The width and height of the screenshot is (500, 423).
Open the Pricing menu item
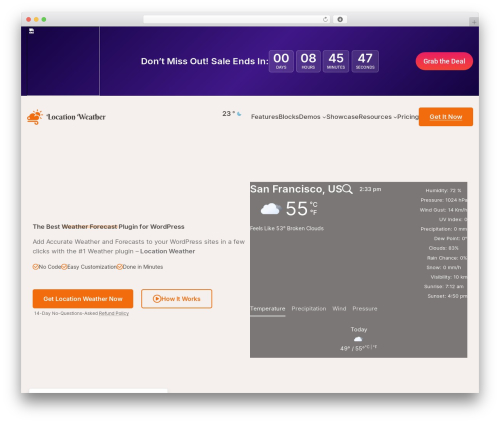point(408,117)
